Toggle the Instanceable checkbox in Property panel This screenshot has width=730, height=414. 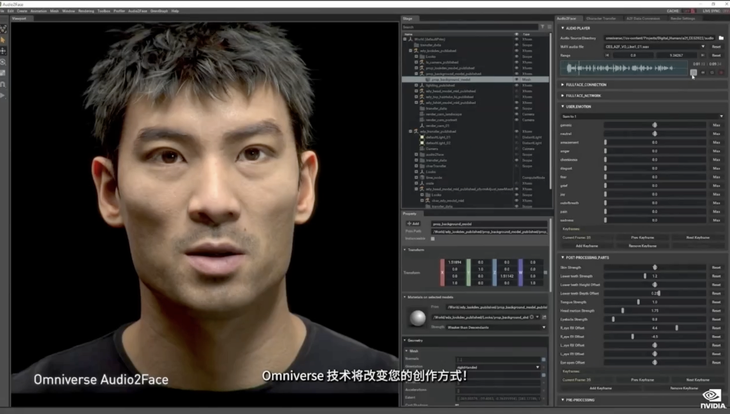pos(433,238)
